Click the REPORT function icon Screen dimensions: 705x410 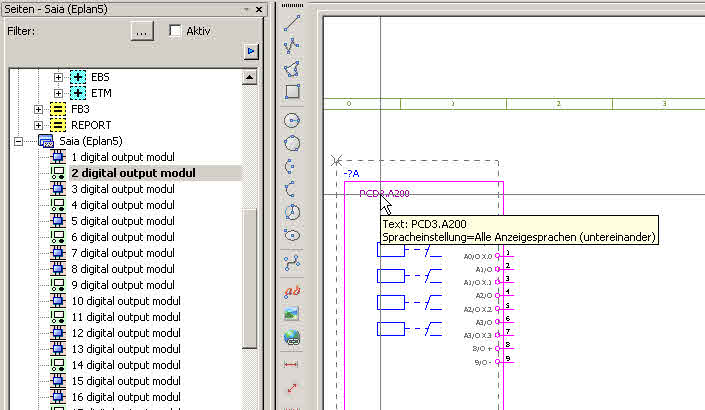coord(58,125)
